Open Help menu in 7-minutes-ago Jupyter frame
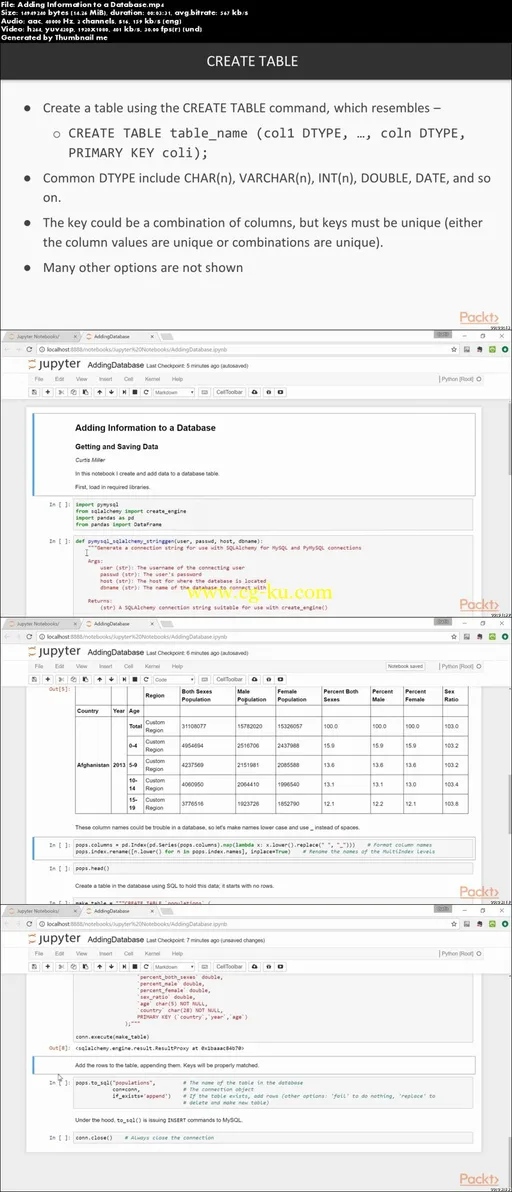This screenshot has height=1192, width=512. click(177, 953)
